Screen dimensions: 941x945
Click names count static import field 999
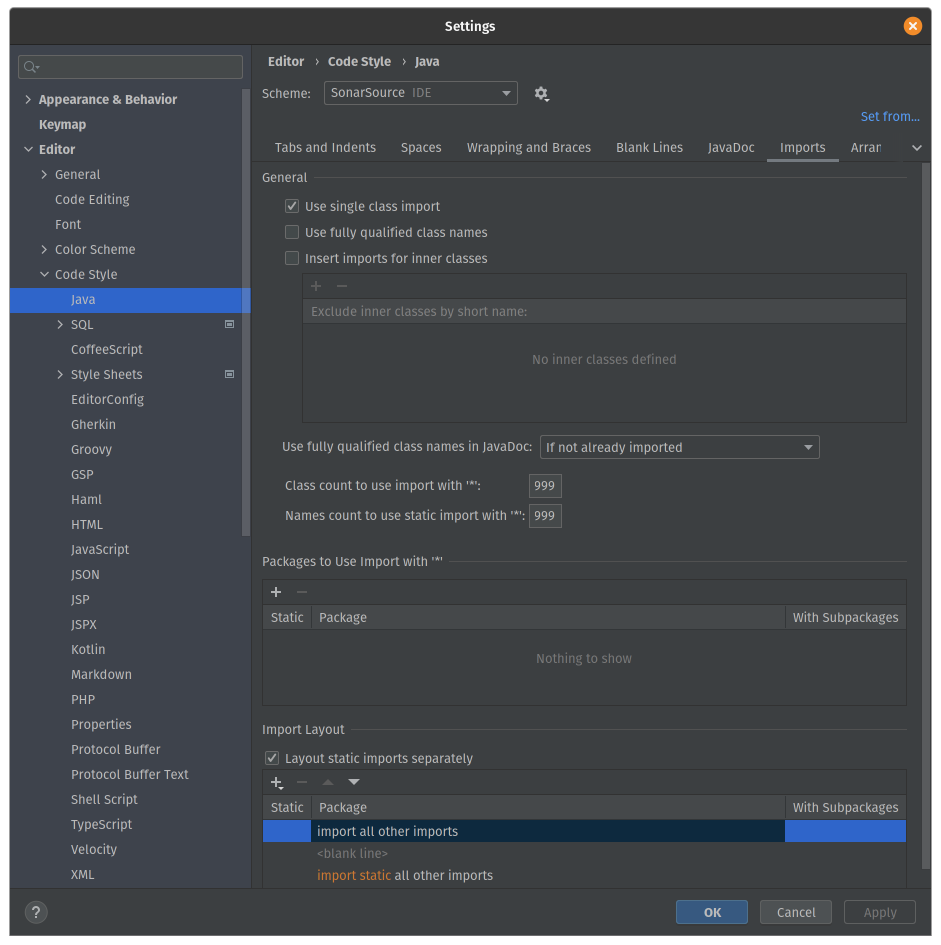[545, 516]
